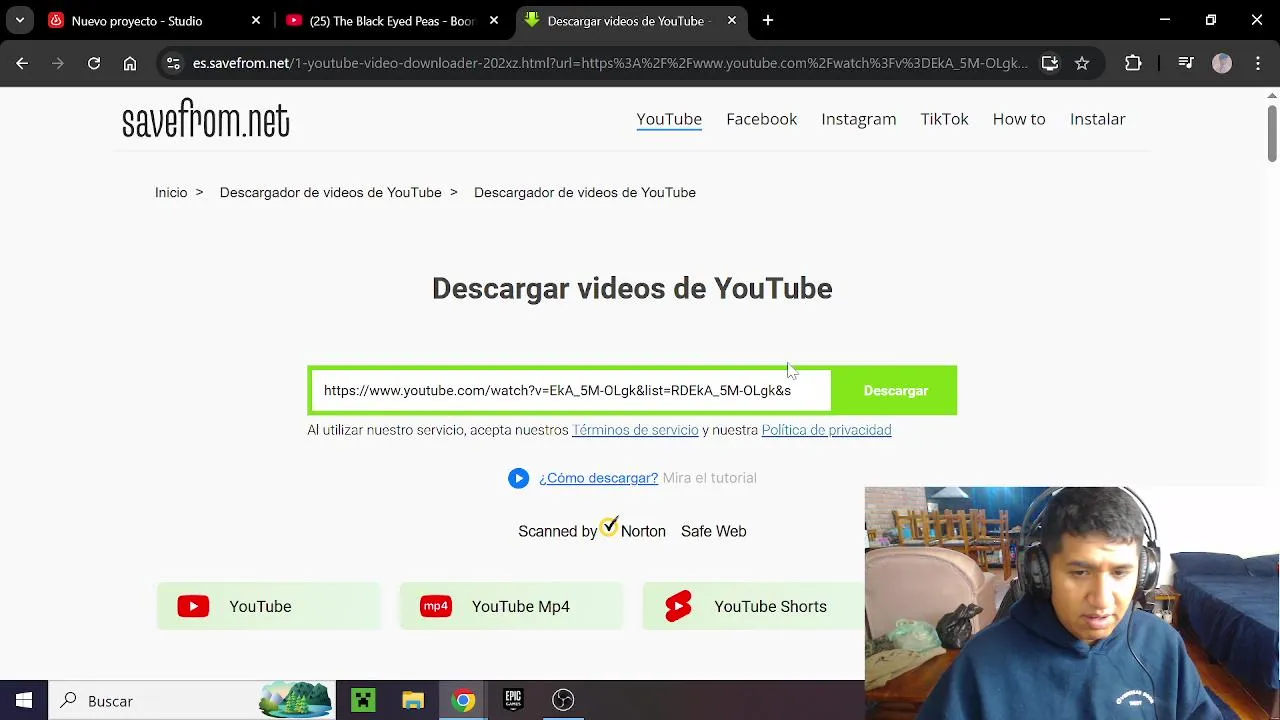Open Términos de servicio link
The height and width of the screenshot is (720, 1280).
(635, 430)
